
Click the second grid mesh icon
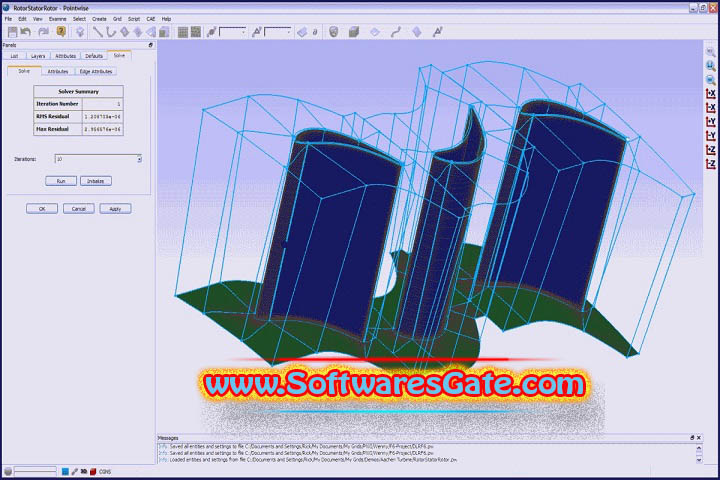[196, 32]
